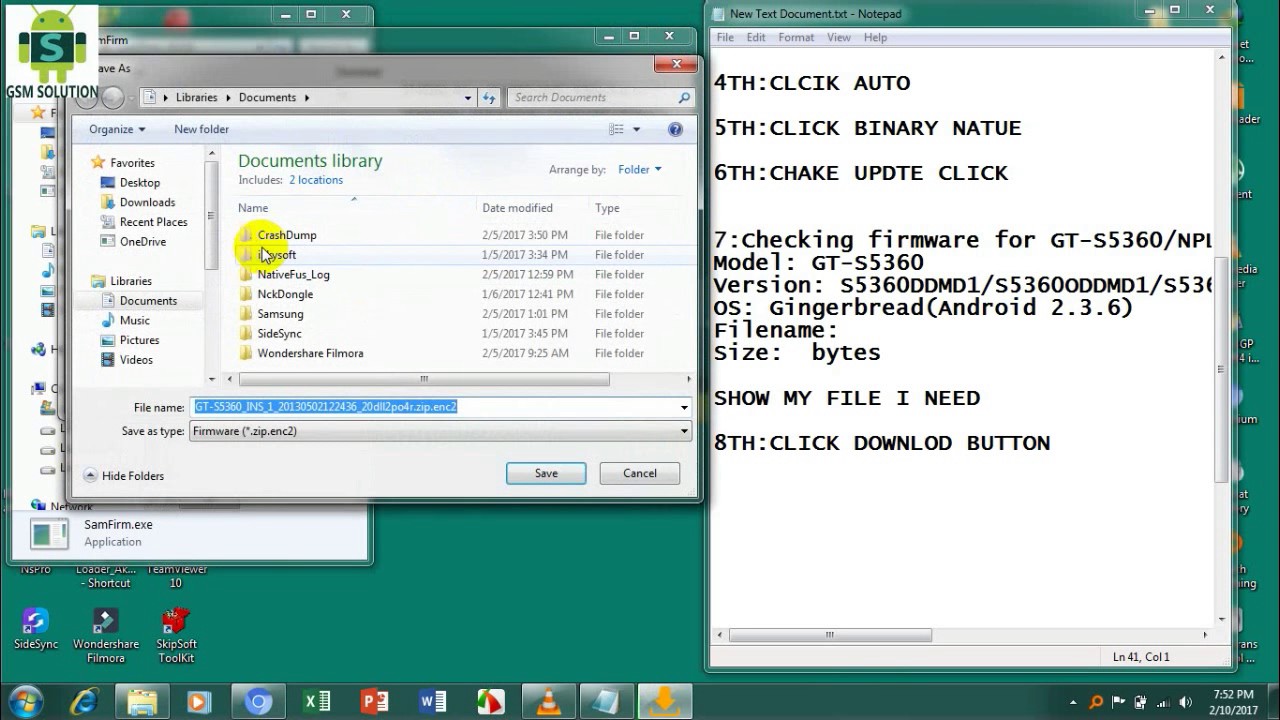Open File menu in Notepad
Screen dimensions: 1280x720
point(725,37)
